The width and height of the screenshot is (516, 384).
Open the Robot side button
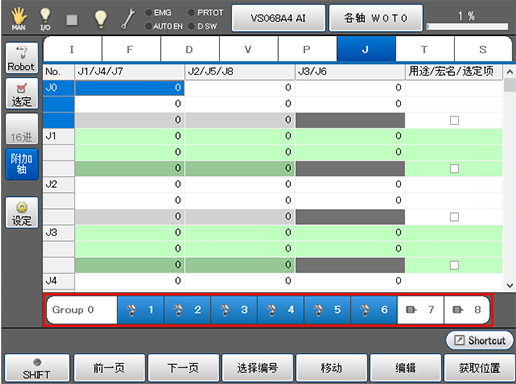coord(22,58)
